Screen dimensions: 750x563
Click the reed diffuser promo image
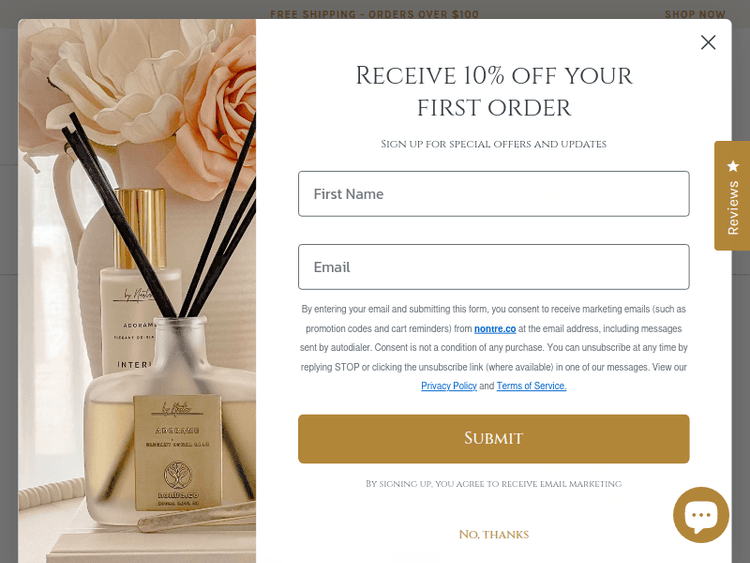coord(137,291)
